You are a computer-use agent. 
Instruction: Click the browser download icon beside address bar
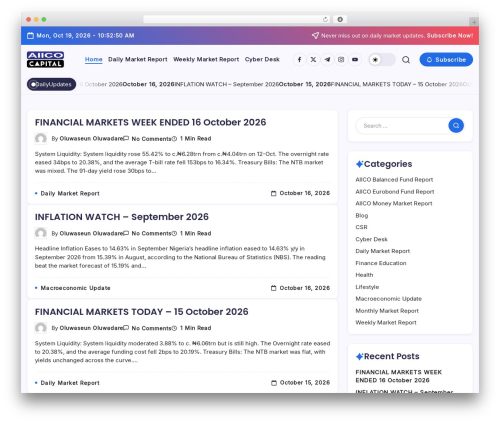click(x=340, y=19)
